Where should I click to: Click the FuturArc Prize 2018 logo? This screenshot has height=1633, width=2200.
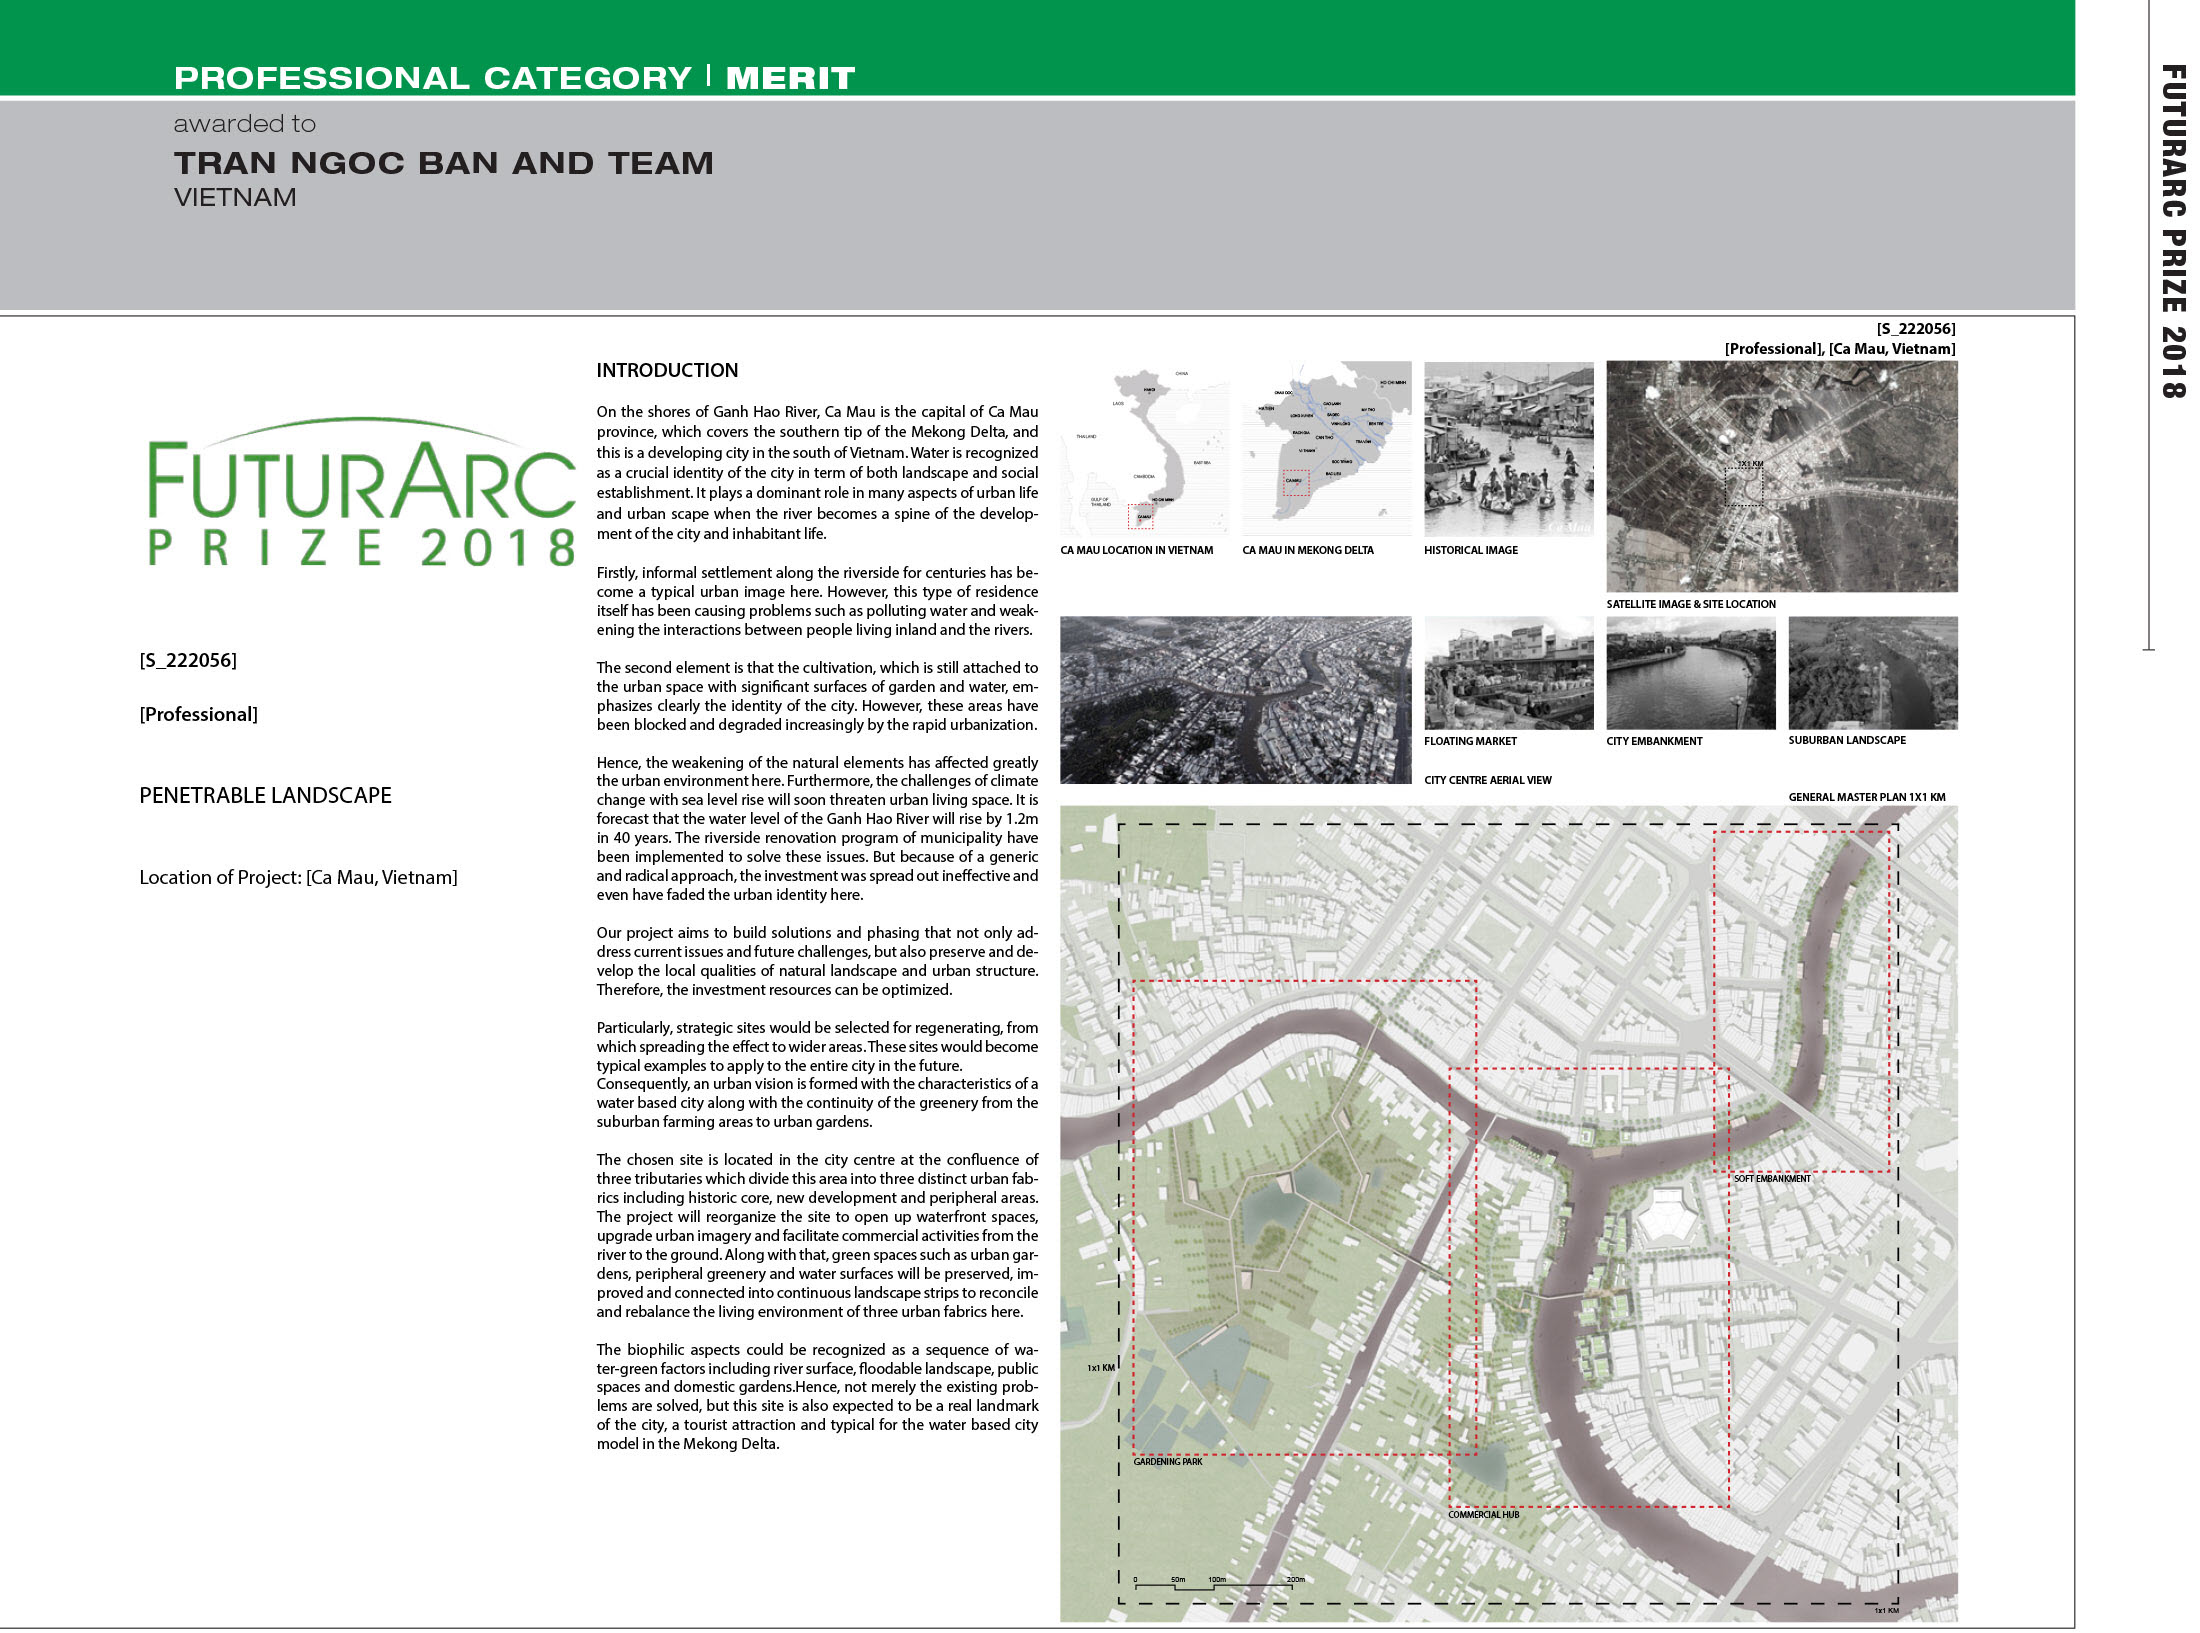[362, 492]
